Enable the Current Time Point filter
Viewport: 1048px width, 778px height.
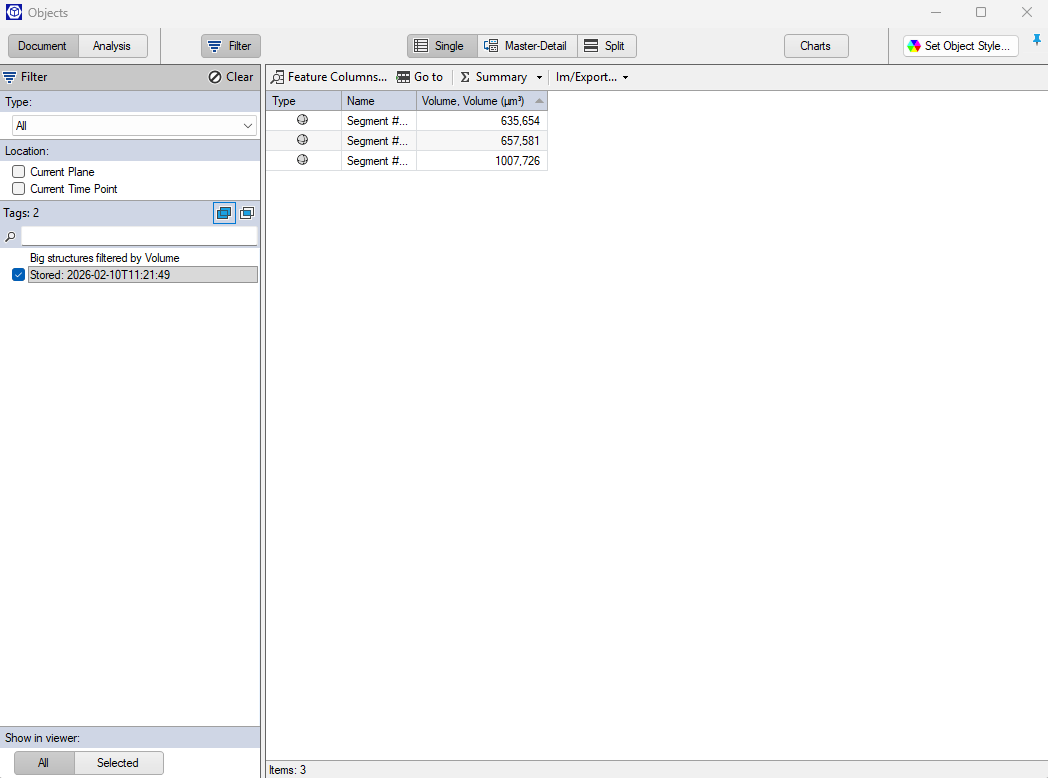pyautogui.click(x=18, y=188)
